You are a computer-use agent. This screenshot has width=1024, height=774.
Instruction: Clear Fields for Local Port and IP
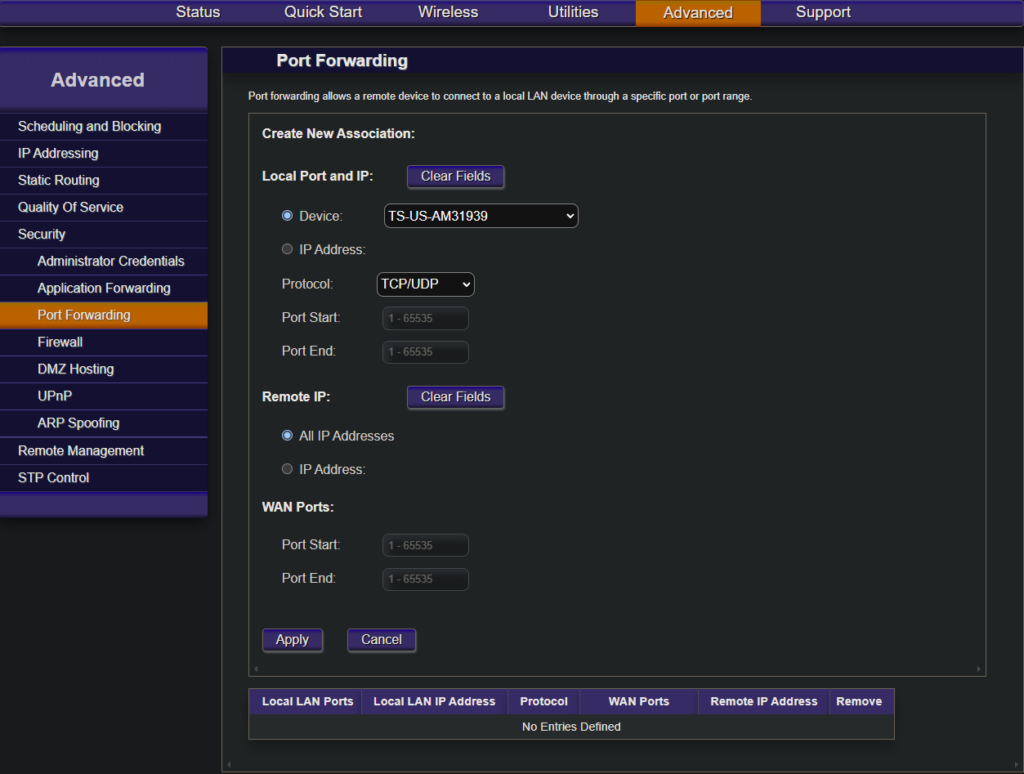[x=455, y=176]
